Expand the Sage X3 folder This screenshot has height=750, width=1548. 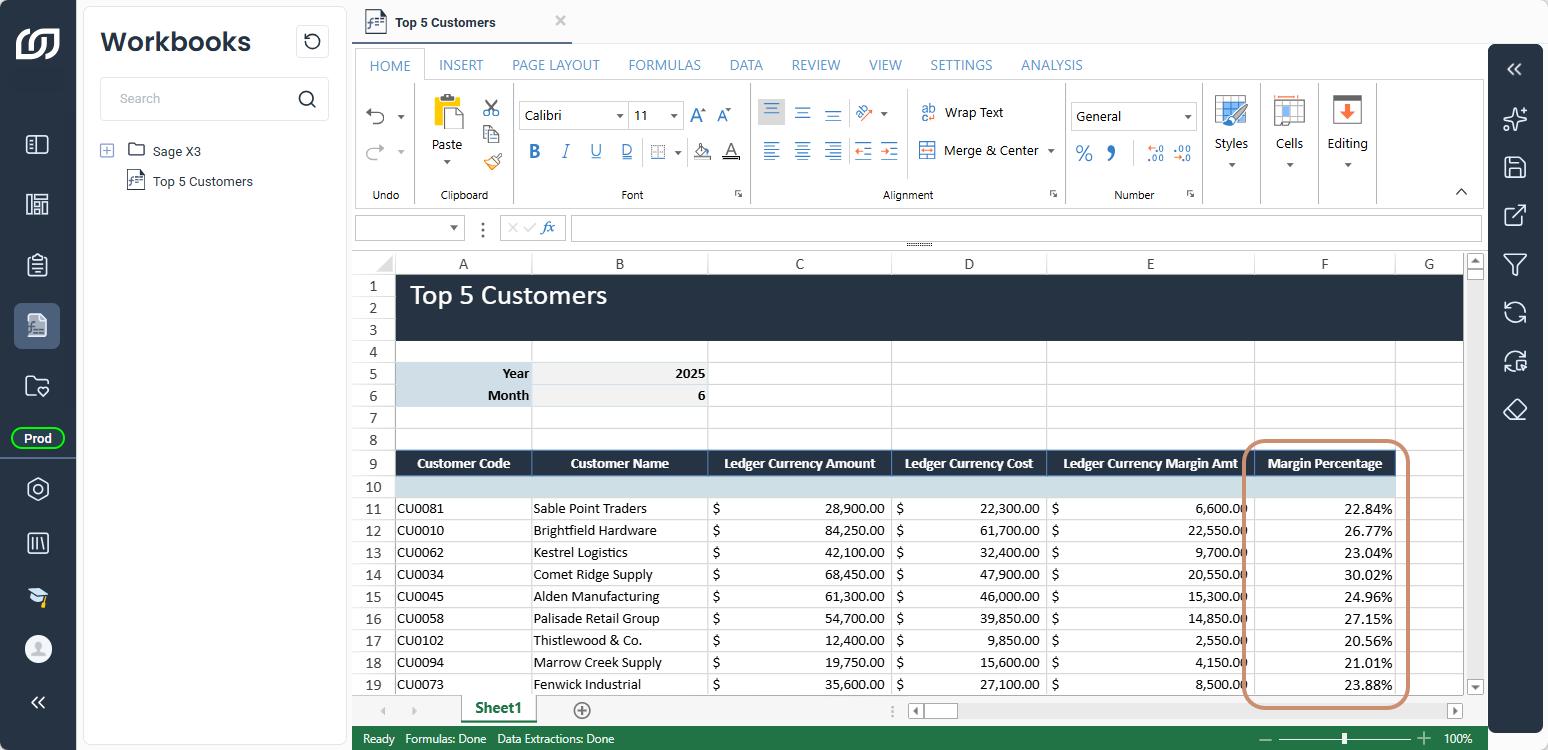[107, 151]
